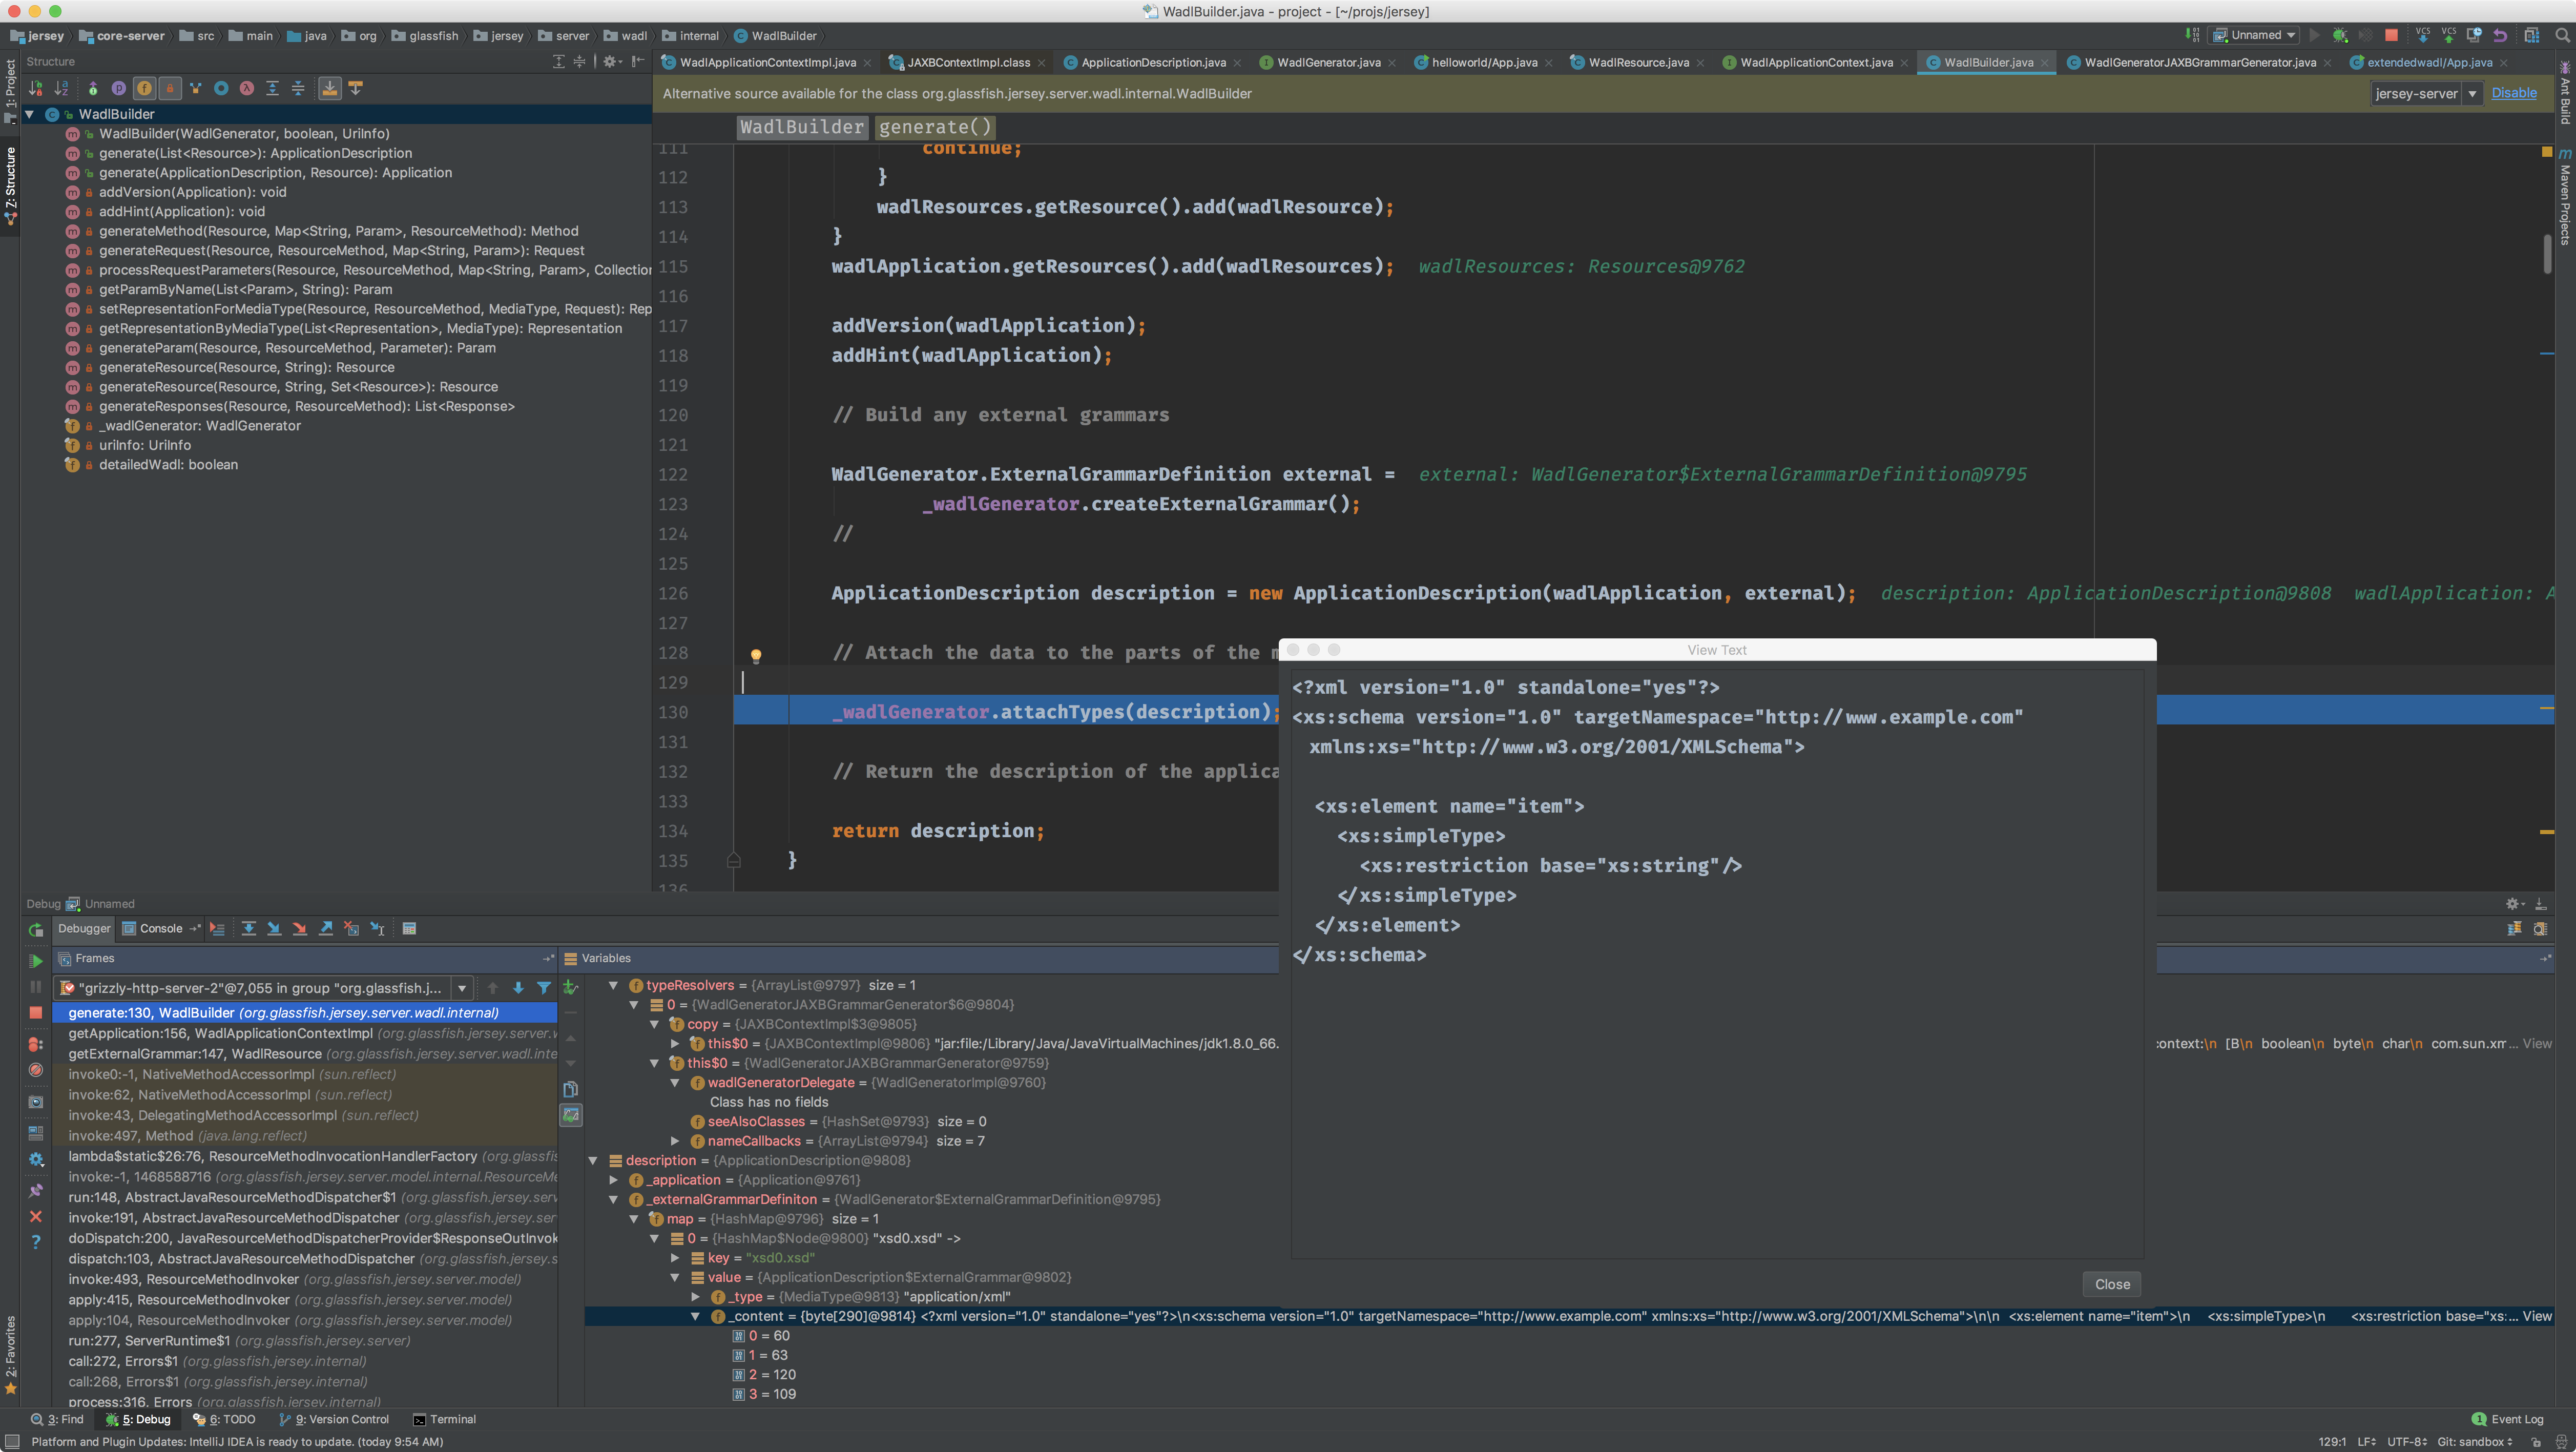Open the Evaluate Expression calculator icon
This screenshot has width=2576, height=1452.
pyautogui.click(x=409, y=929)
